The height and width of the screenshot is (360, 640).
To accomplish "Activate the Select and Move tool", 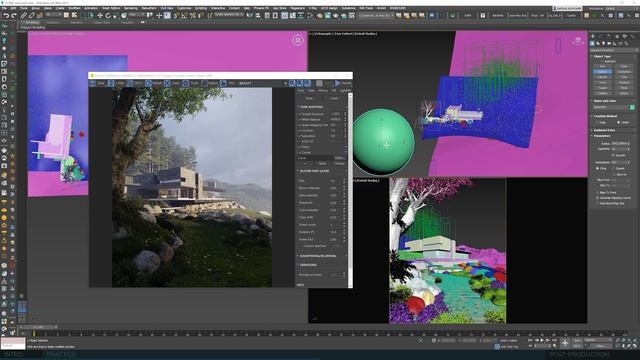I will click(100, 16).
